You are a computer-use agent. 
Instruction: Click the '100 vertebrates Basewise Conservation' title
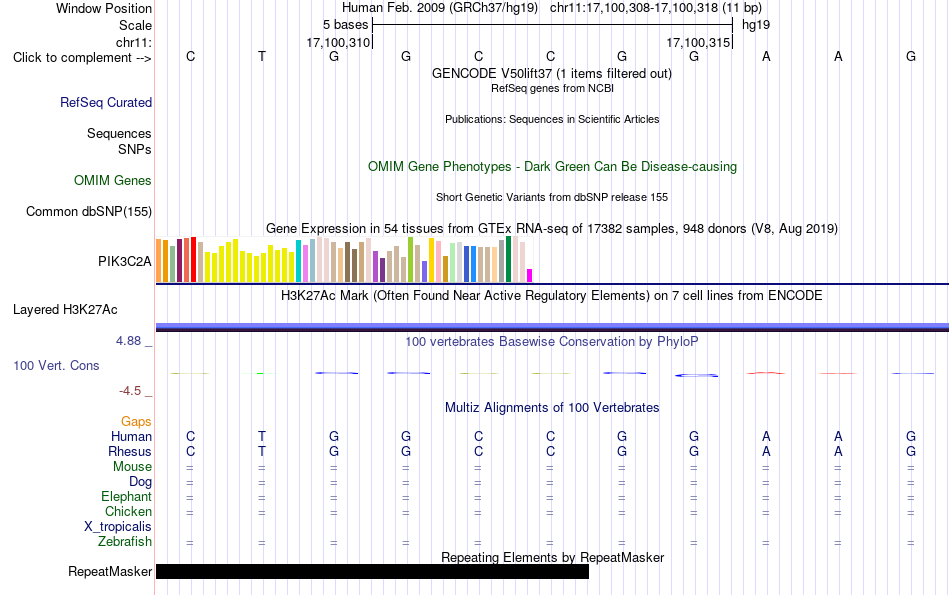(x=552, y=341)
